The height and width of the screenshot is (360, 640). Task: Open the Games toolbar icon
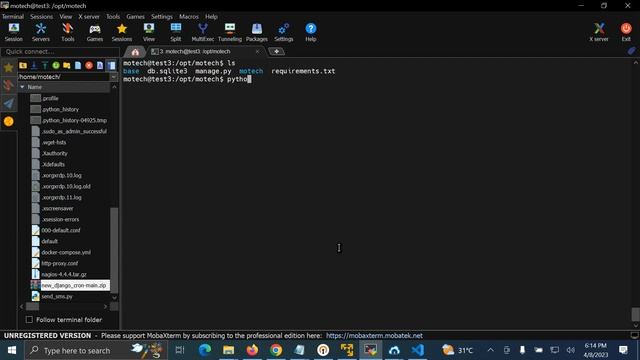coord(95,32)
